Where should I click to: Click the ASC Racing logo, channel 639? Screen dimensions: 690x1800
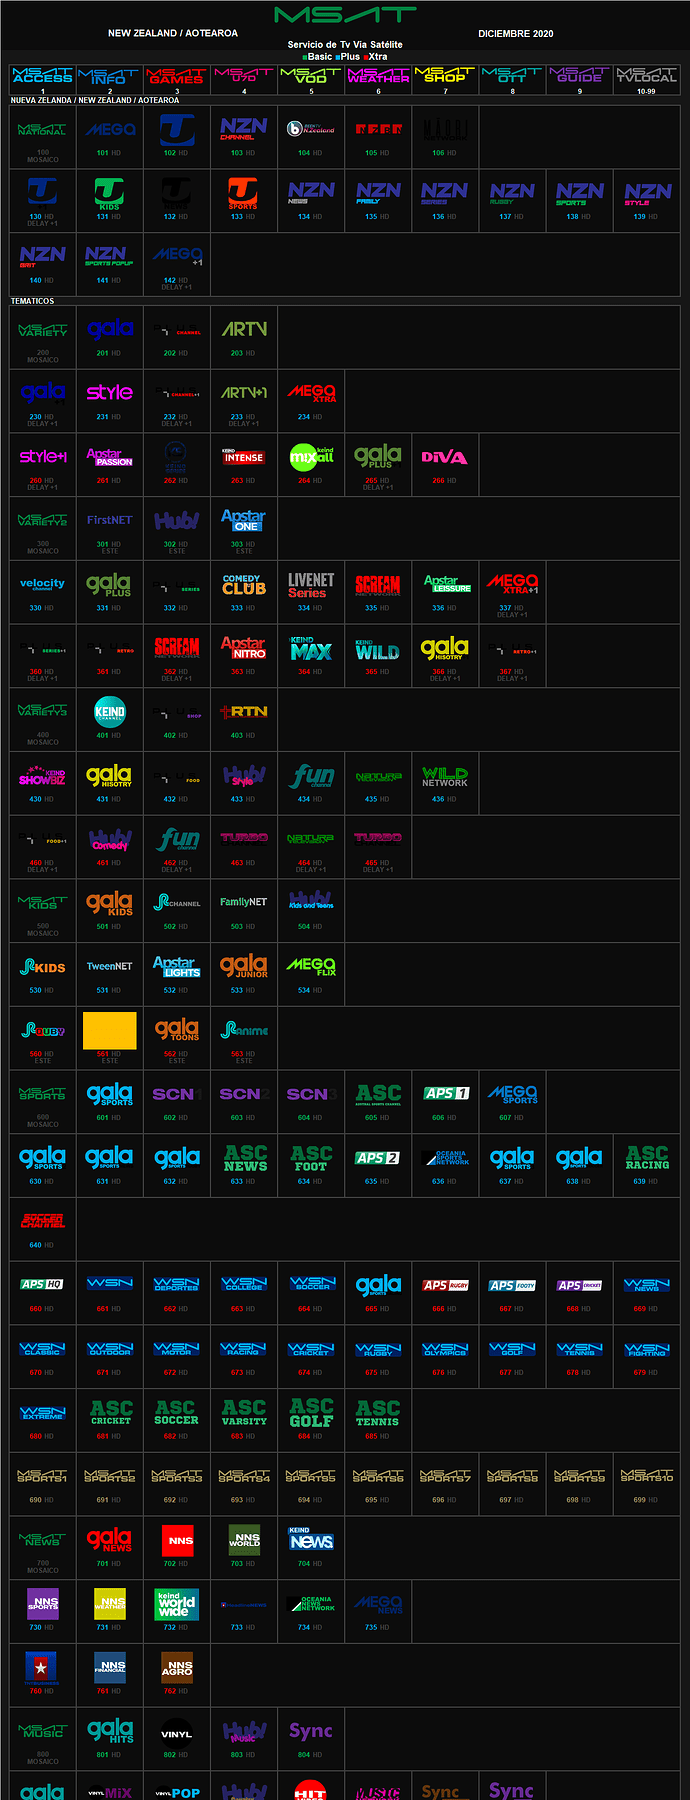(x=647, y=1158)
